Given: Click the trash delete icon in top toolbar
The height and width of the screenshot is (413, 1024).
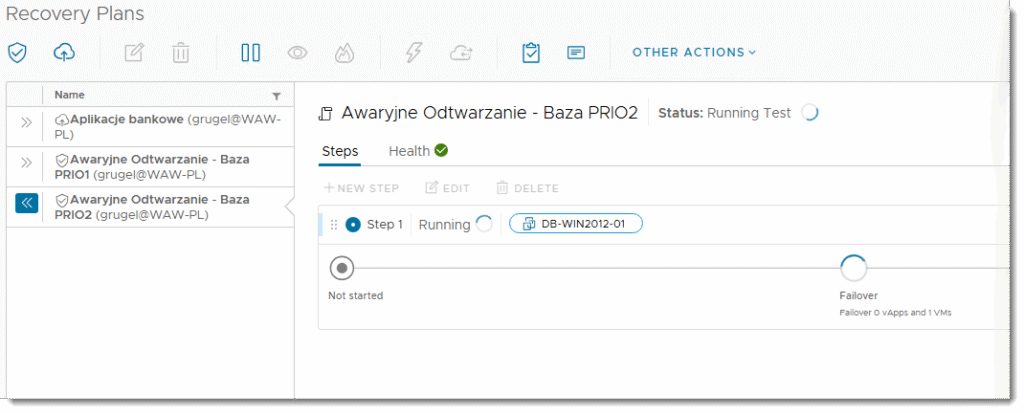Looking at the screenshot, I should (x=180, y=52).
